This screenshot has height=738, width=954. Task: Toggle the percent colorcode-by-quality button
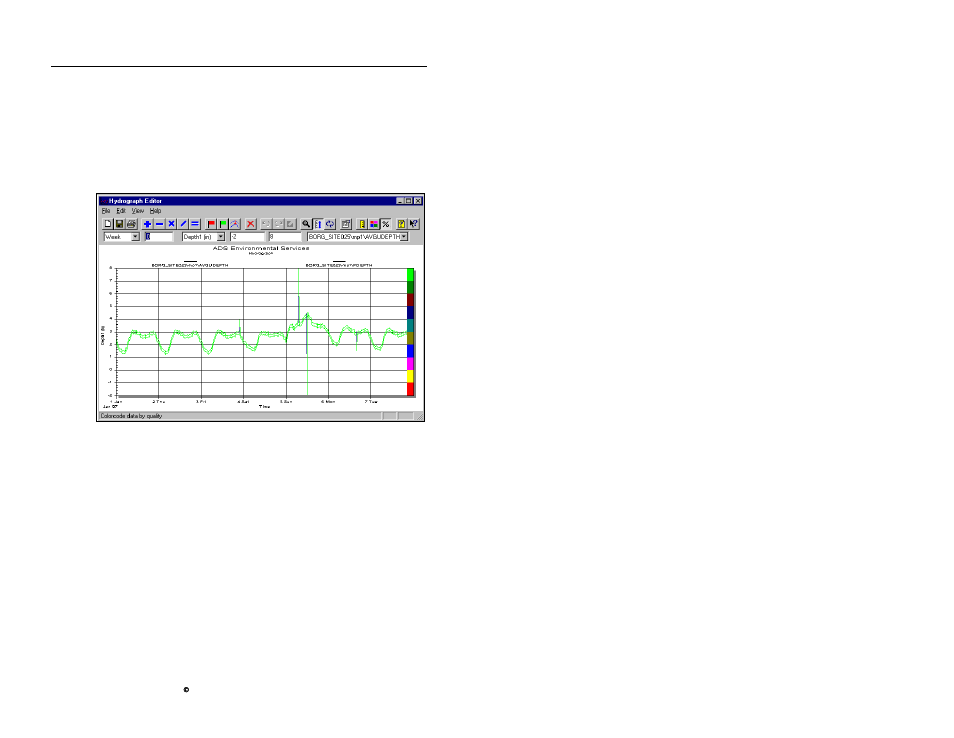tap(385, 224)
